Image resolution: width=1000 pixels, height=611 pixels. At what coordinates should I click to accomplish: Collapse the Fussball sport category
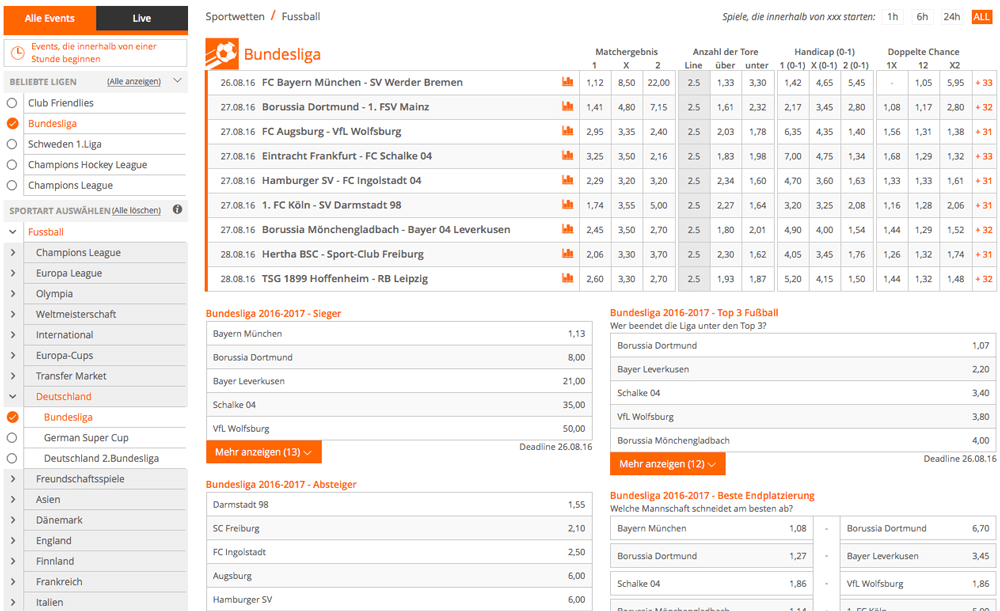[13, 232]
